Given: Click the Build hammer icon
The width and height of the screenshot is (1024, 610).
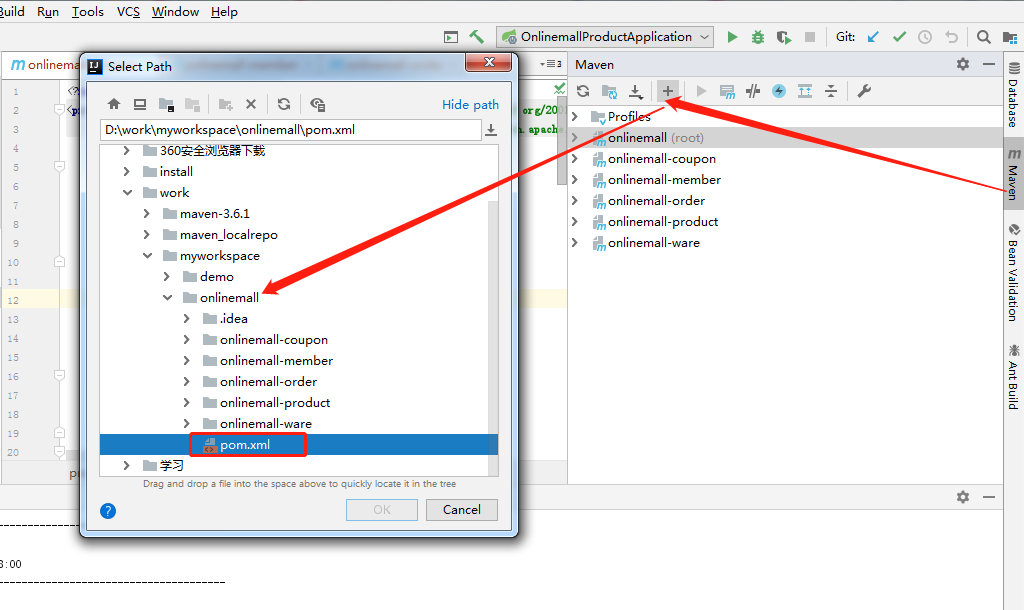Looking at the screenshot, I should click(477, 37).
